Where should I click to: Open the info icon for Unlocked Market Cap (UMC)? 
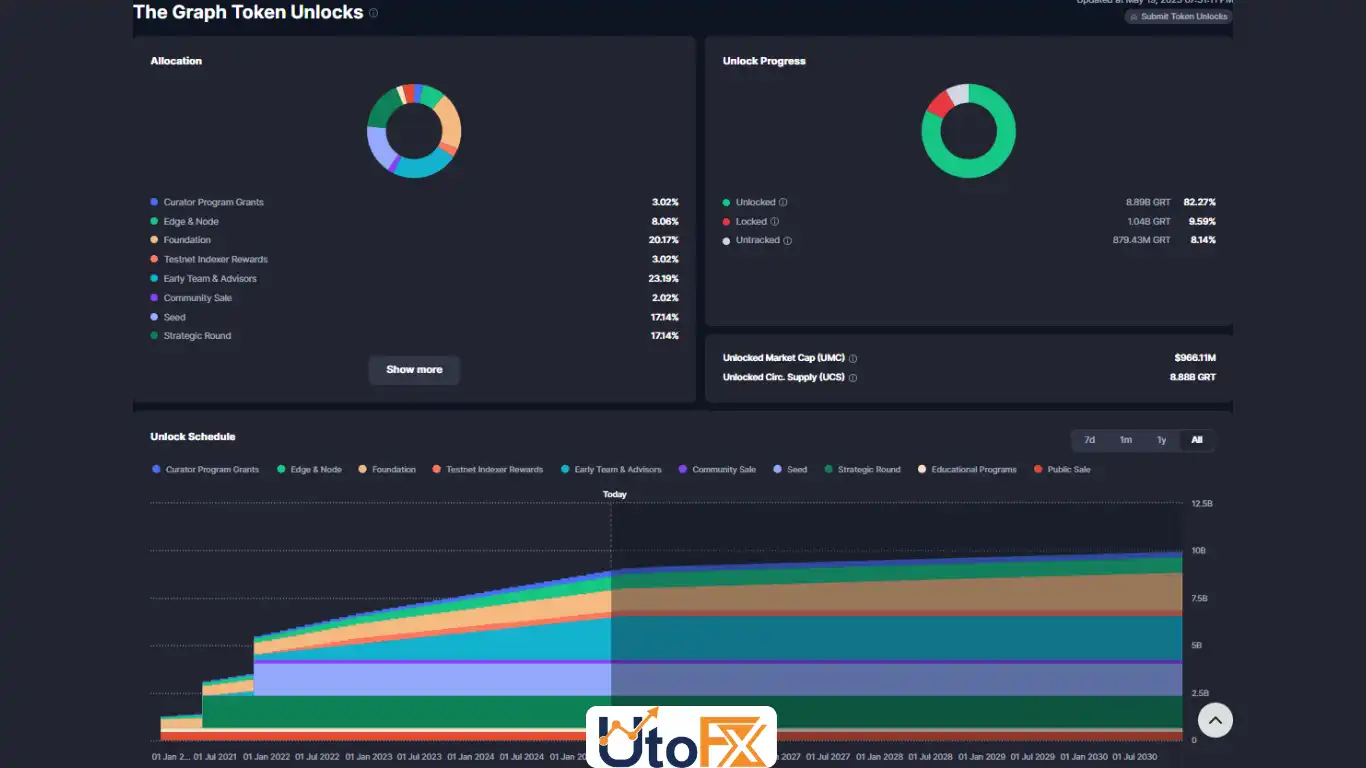click(853, 358)
